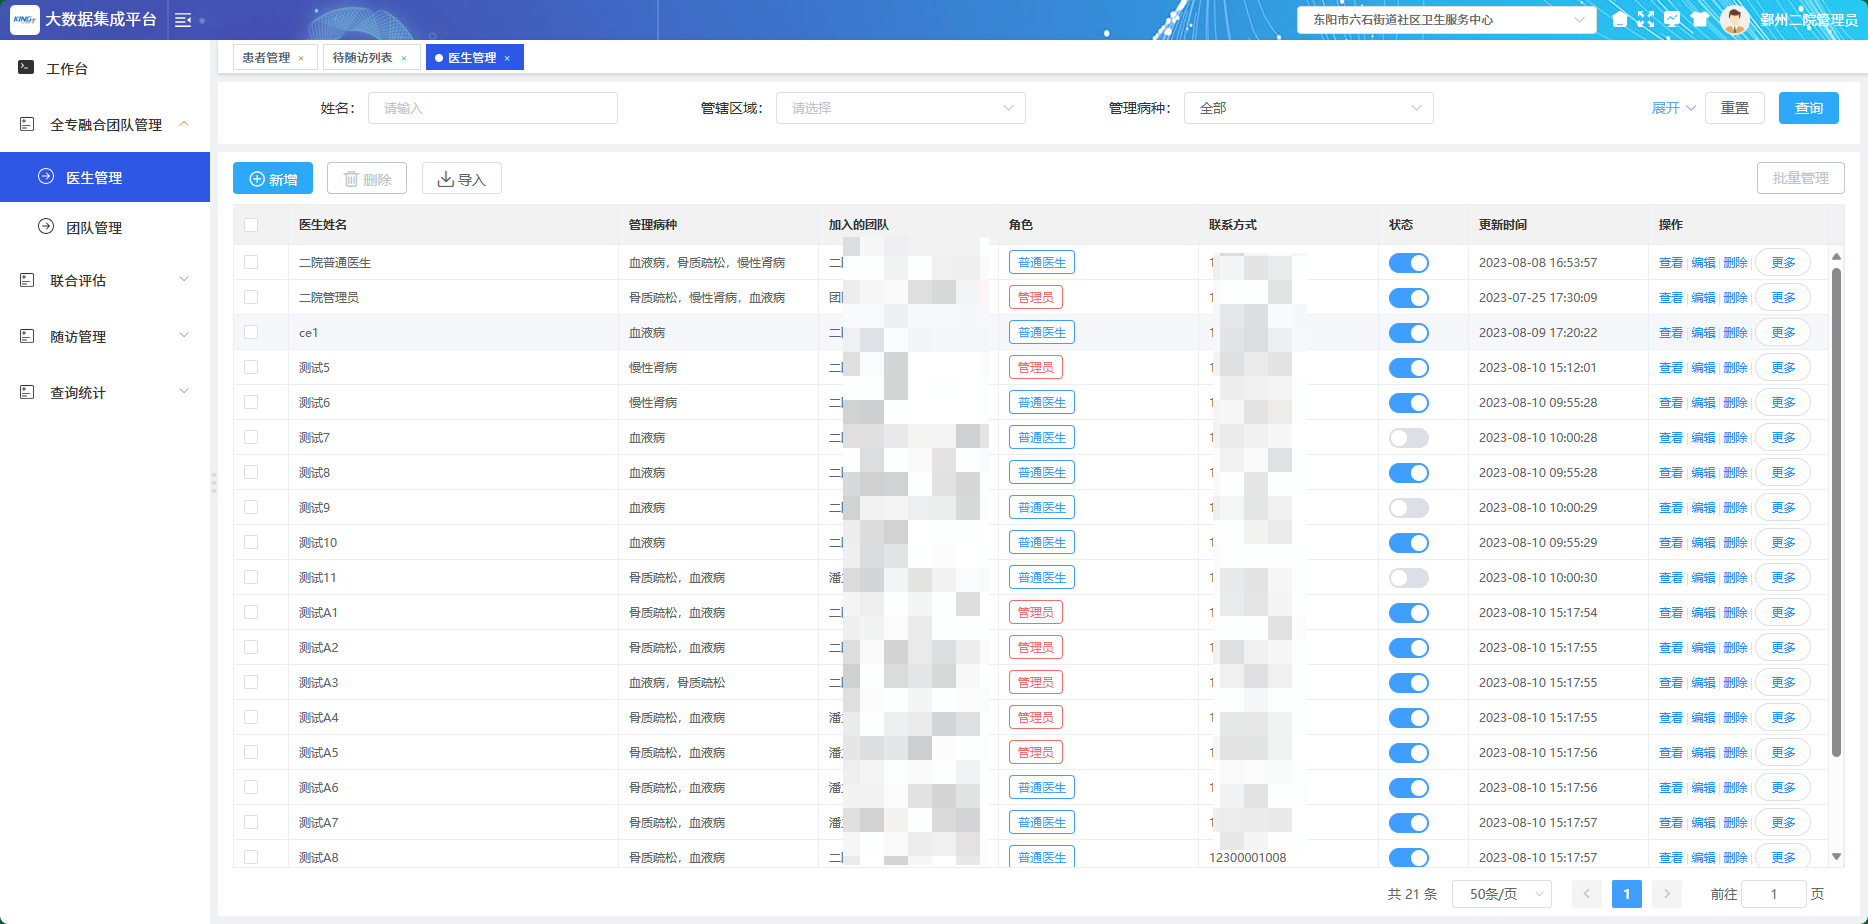This screenshot has width=1868, height=924.
Task: Click the 鄞州二院管理员 username
Action: (1808, 20)
